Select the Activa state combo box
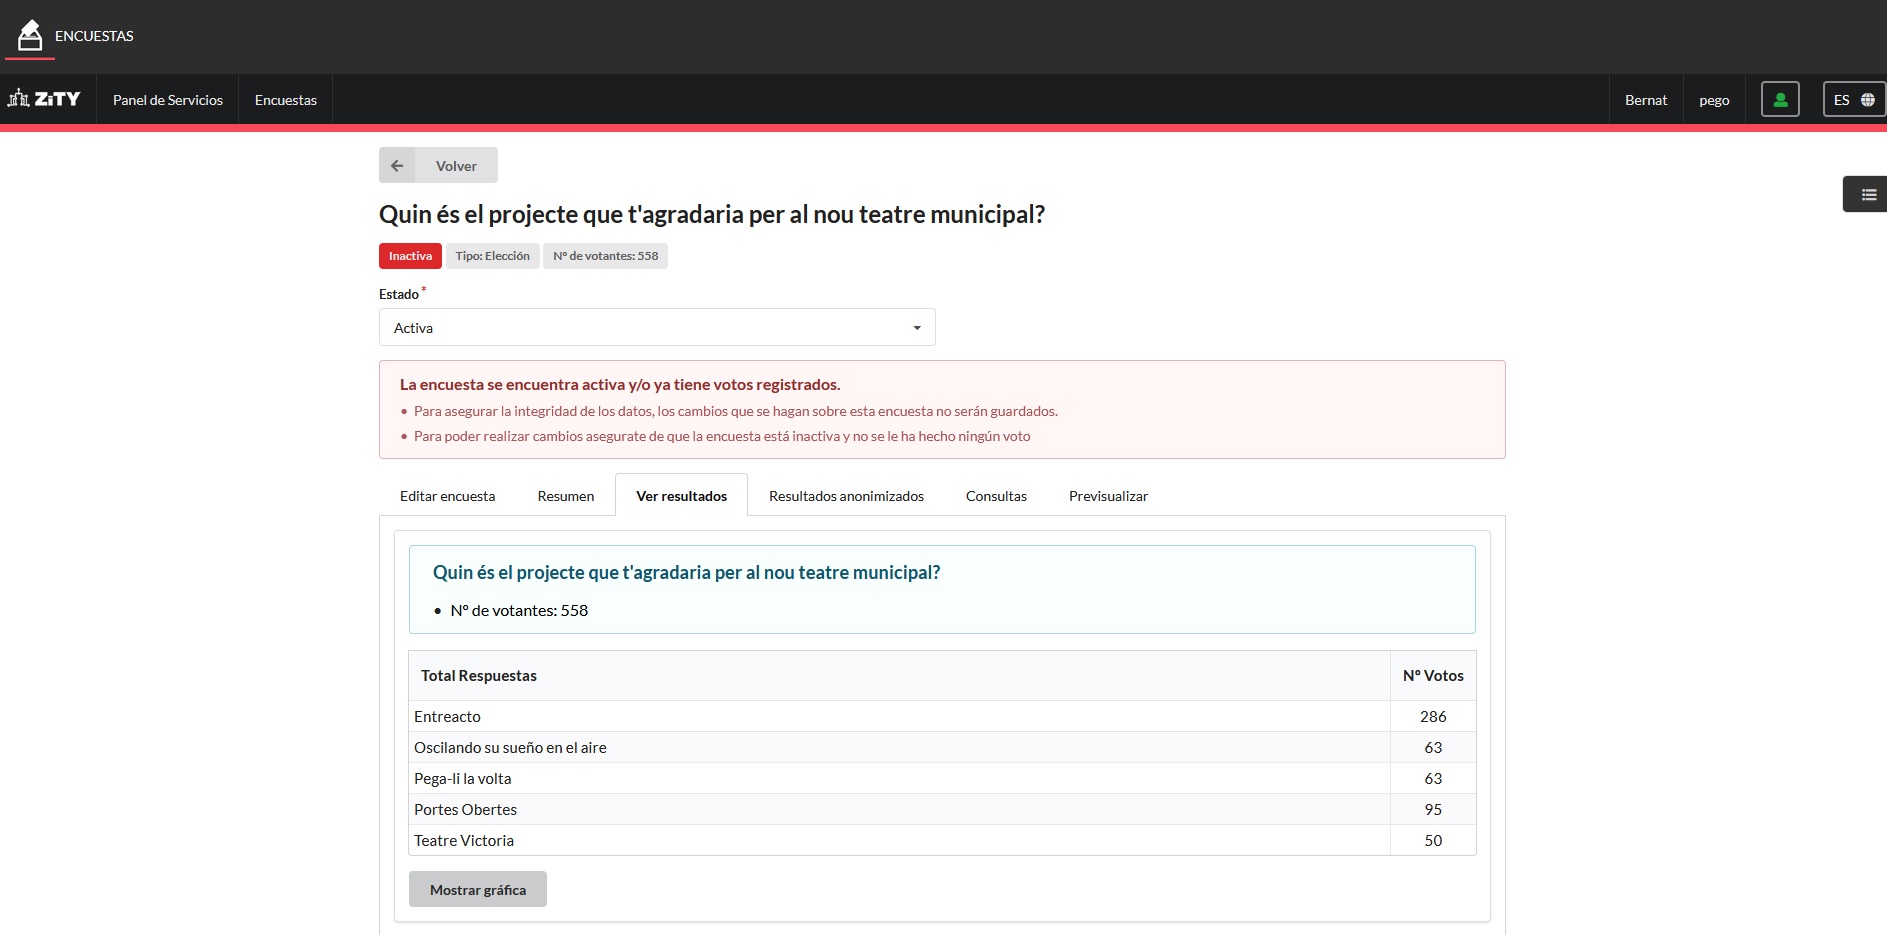The width and height of the screenshot is (1887, 935). tap(656, 328)
